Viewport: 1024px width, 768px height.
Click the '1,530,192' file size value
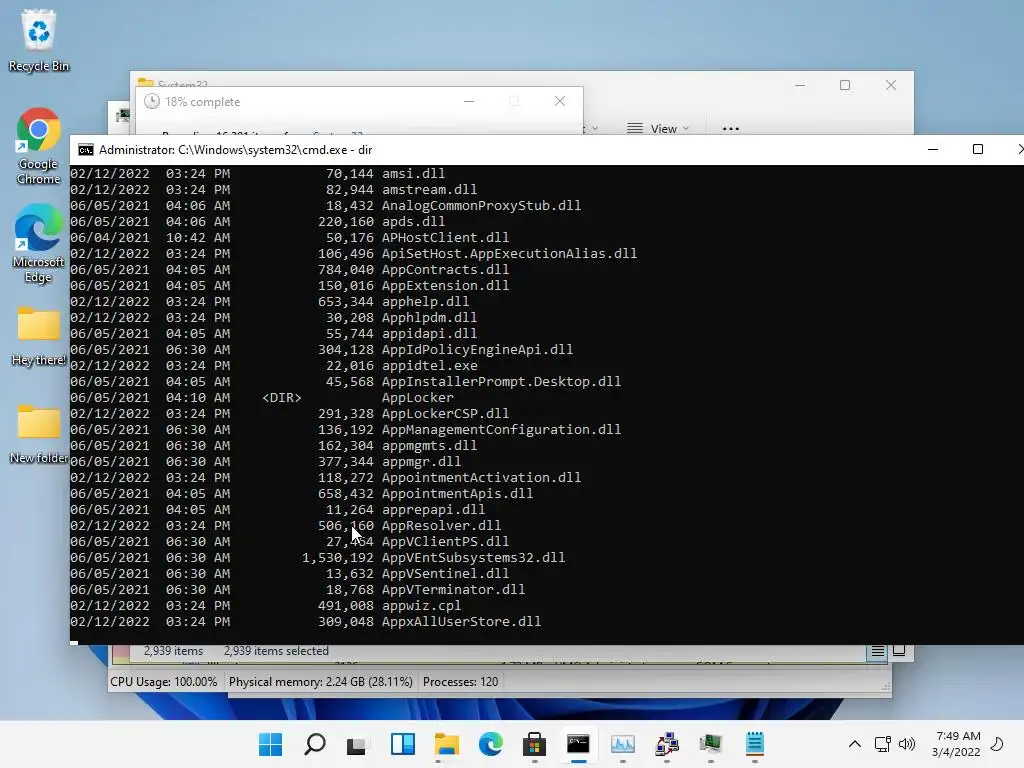pos(338,558)
